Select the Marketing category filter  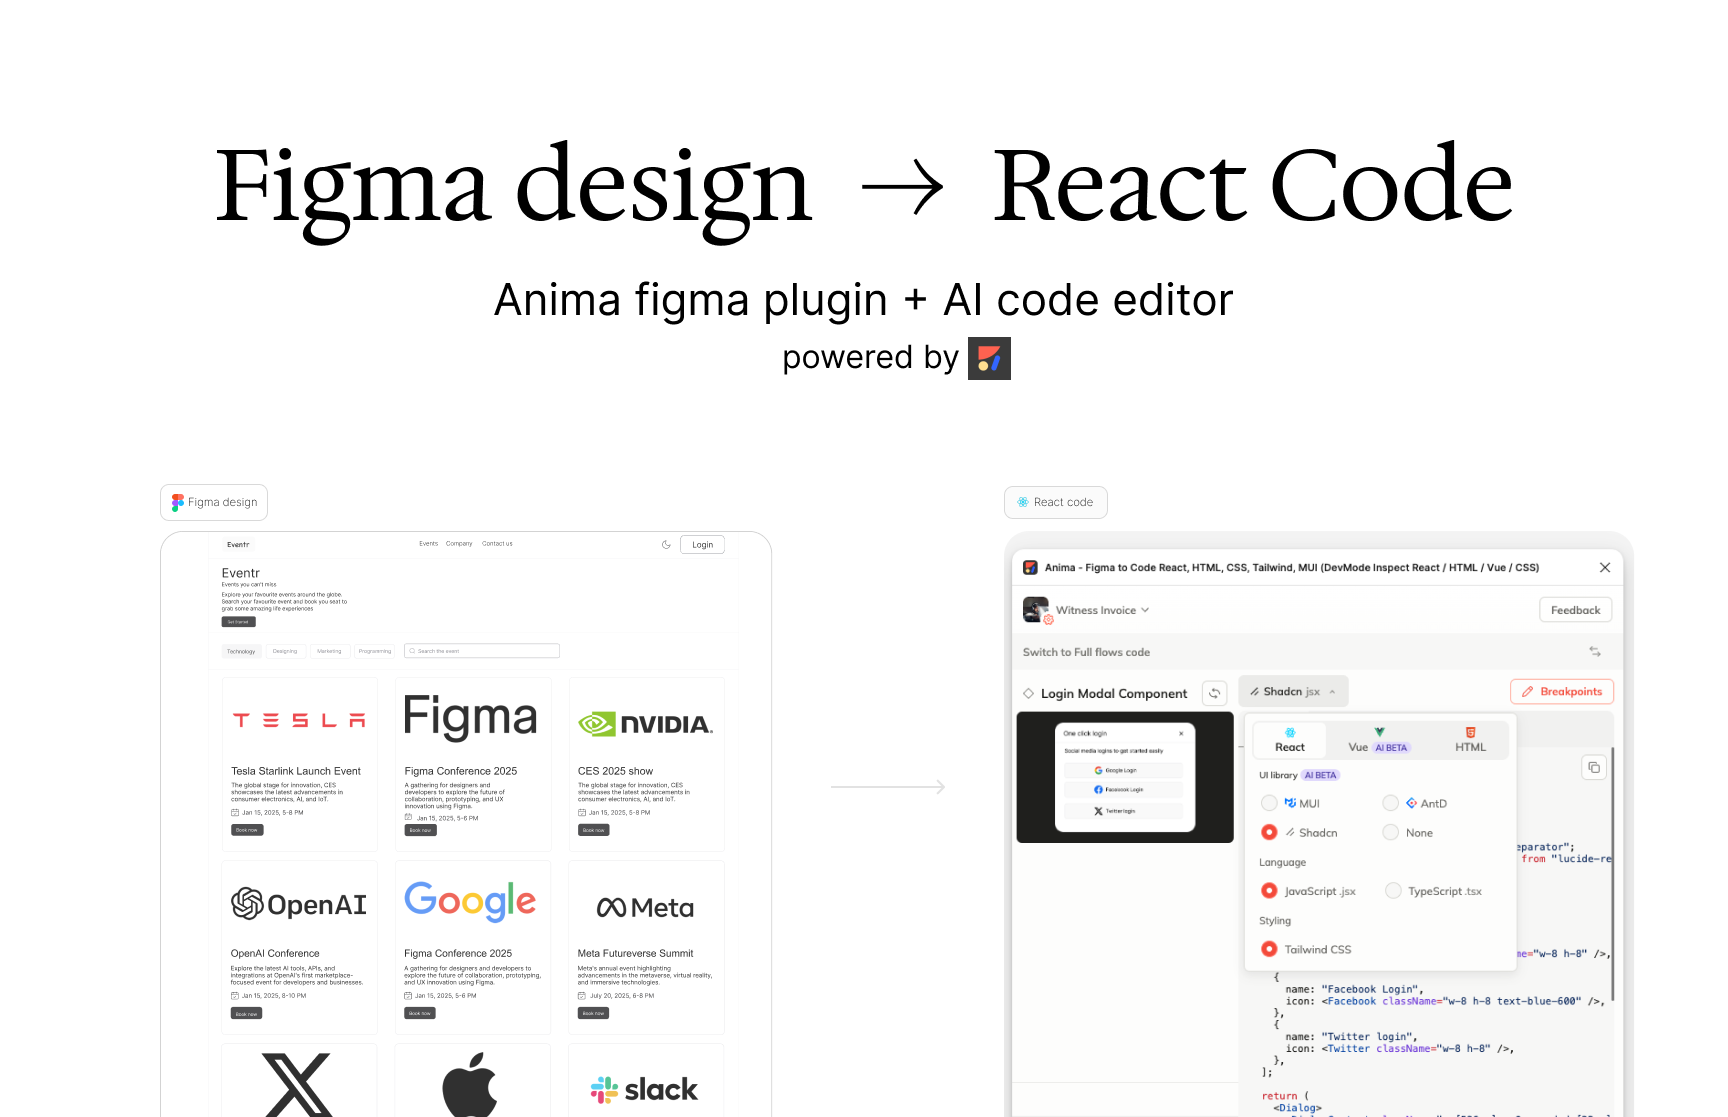[329, 651]
